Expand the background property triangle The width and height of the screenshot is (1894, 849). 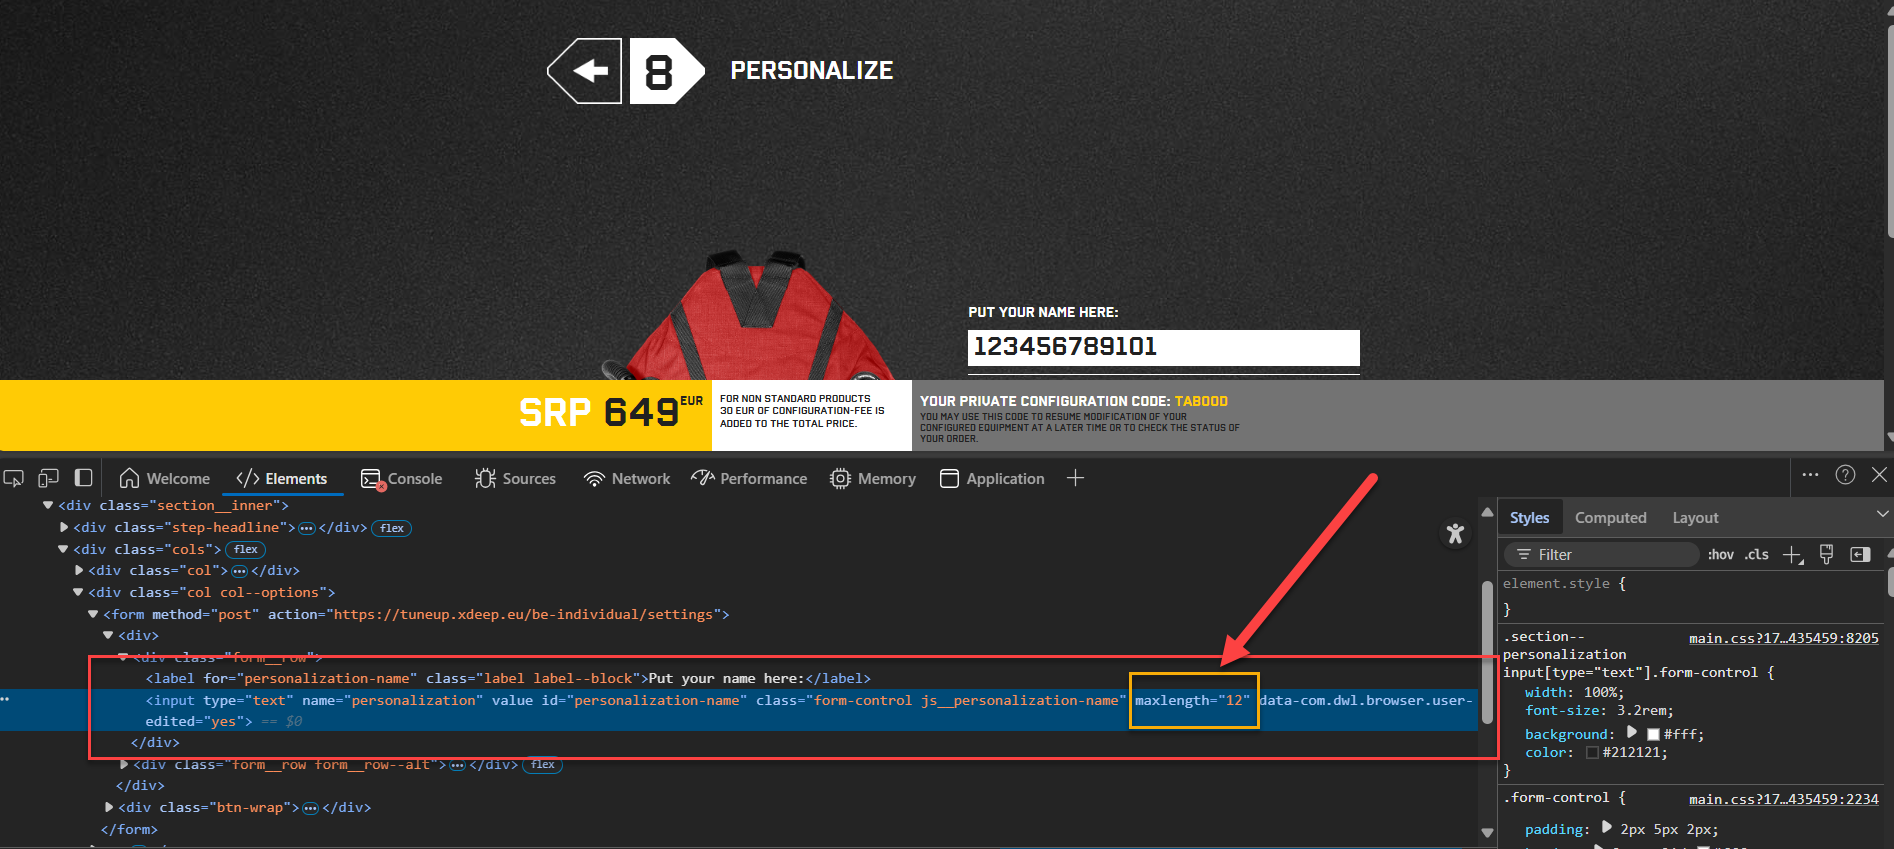click(x=1632, y=732)
